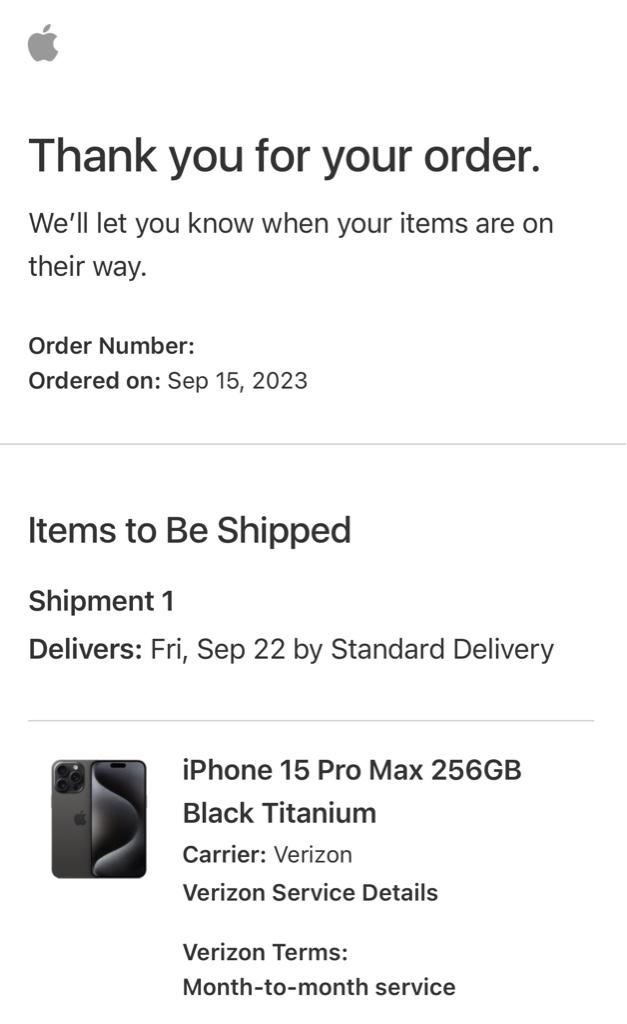The image size is (627, 1024).
Task: Select the Shipment 1 label
Action: pos(101,601)
